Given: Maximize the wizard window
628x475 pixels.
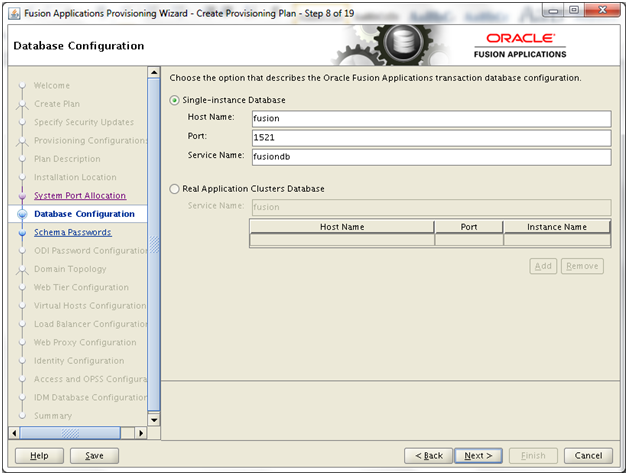Looking at the screenshot, I should (574, 10).
